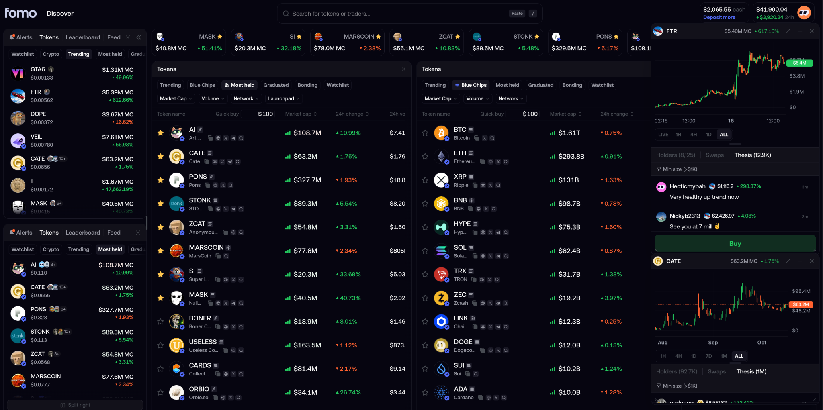Switch to Leaderboard tab in top-left panel
Image resolution: width=823 pixels, height=410 pixels.
tap(83, 37)
